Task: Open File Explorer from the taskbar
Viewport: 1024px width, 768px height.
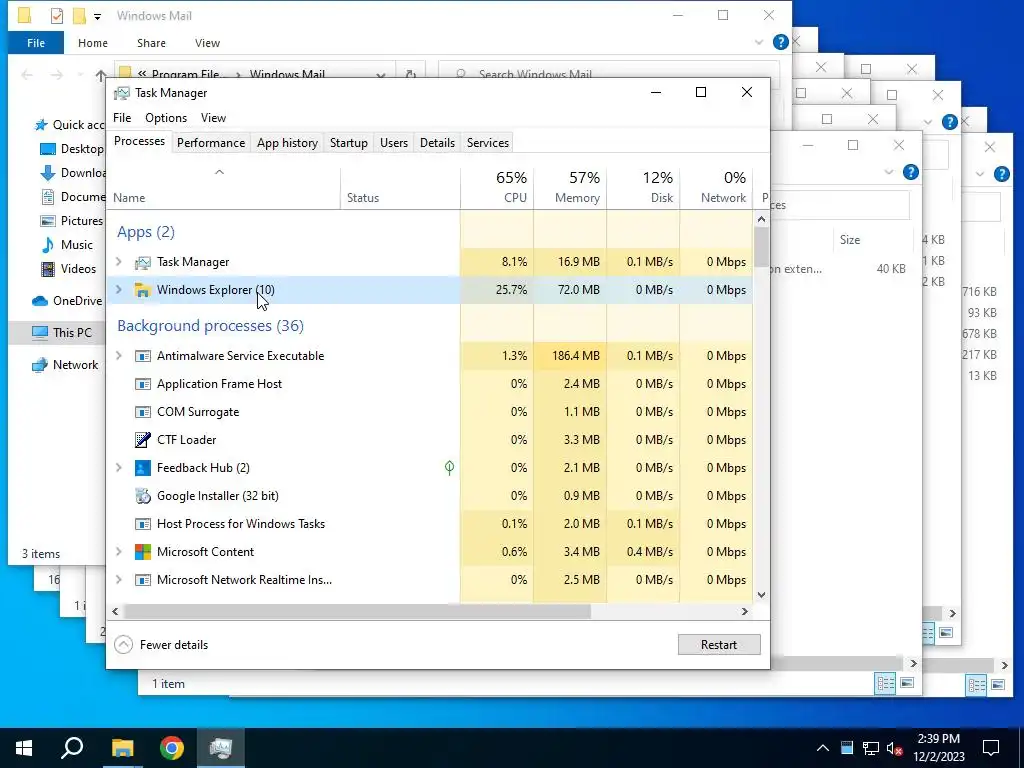Action: coord(122,748)
